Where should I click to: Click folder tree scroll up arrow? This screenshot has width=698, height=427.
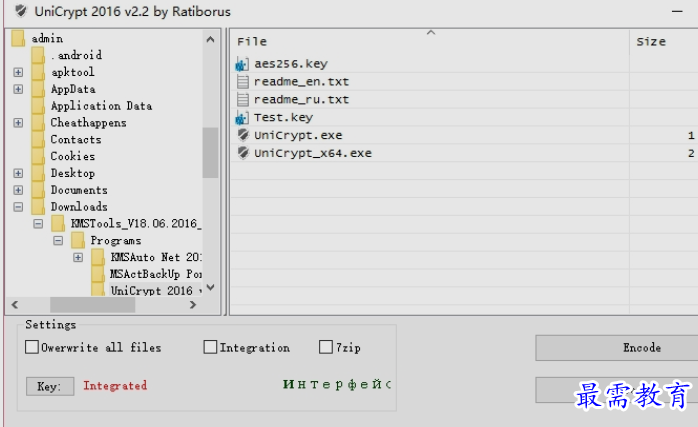pos(211,40)
